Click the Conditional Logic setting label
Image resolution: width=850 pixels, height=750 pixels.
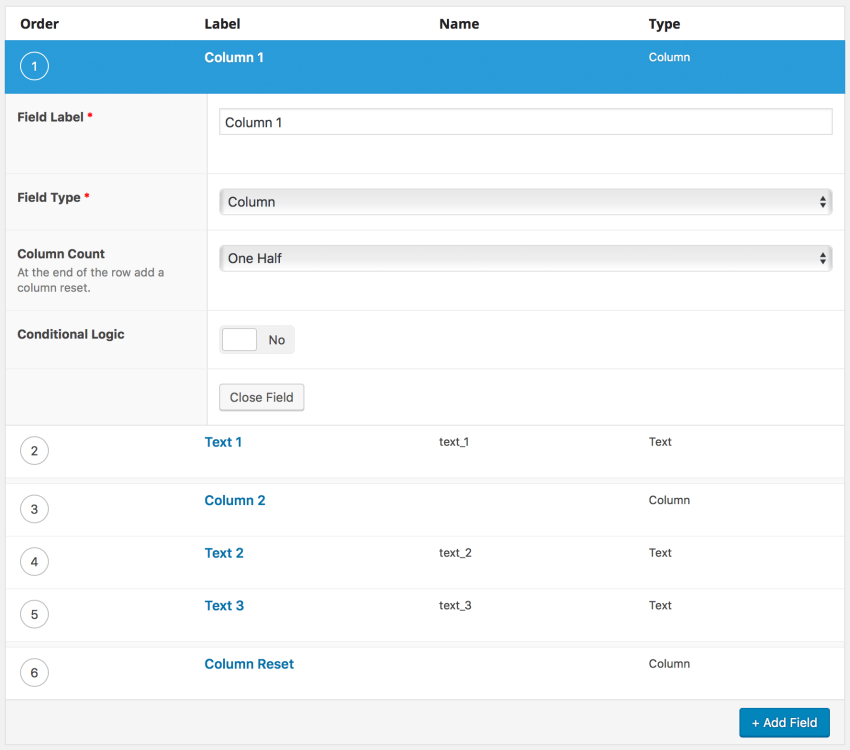70,334
